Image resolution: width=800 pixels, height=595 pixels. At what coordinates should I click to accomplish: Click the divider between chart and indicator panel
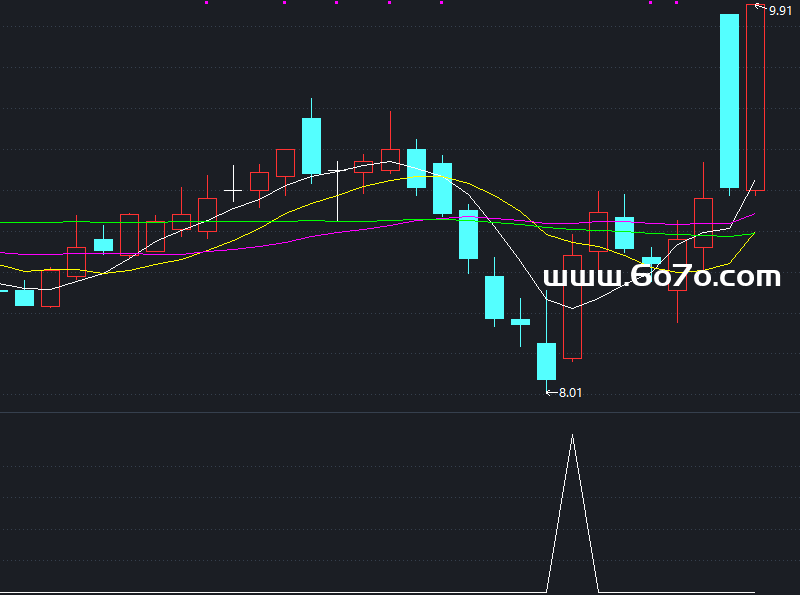click(400, 412)
